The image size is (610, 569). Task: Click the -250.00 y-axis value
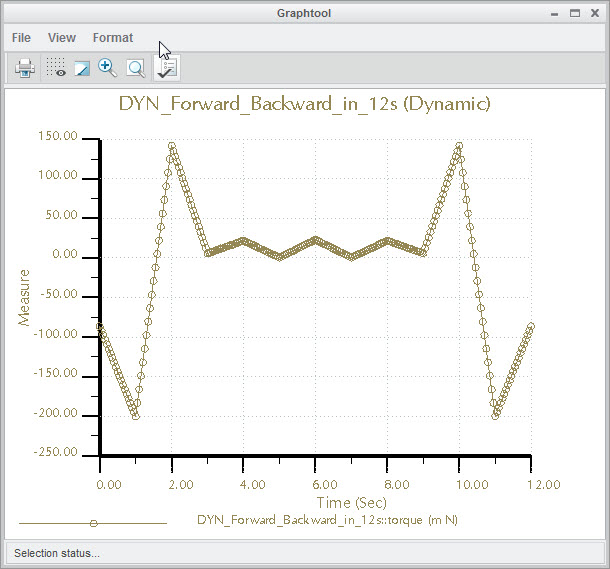click(55, 452)
